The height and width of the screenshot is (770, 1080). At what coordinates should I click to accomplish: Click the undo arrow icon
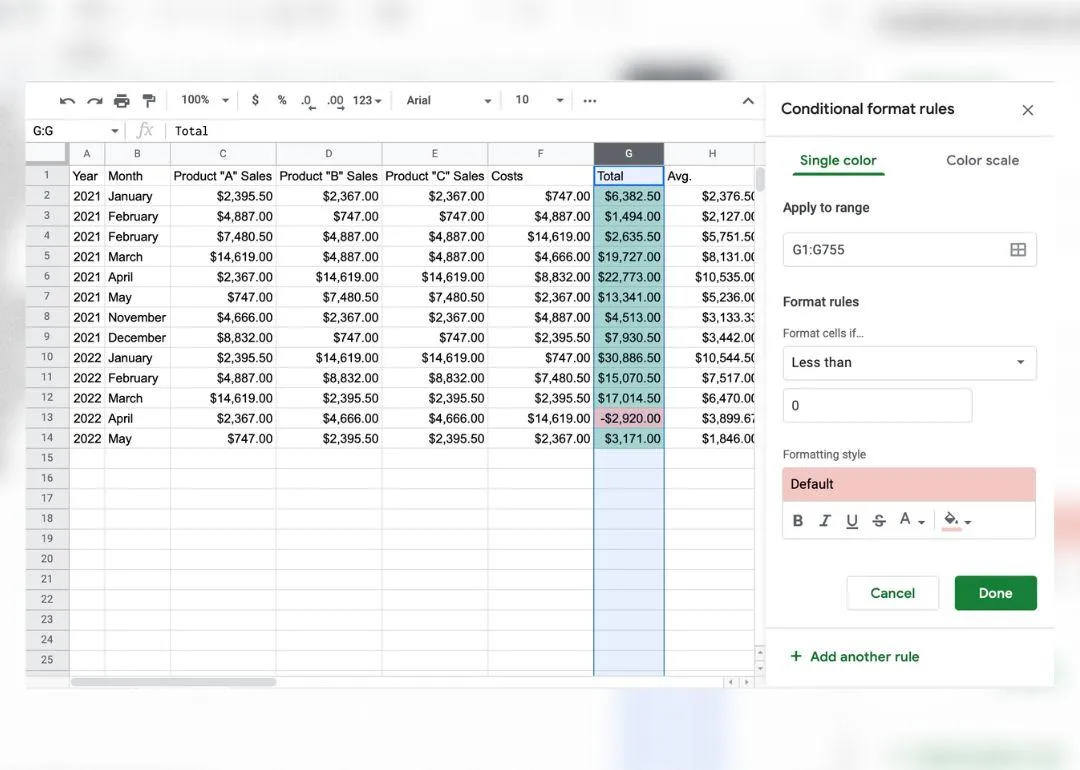[x=67, y=101]
